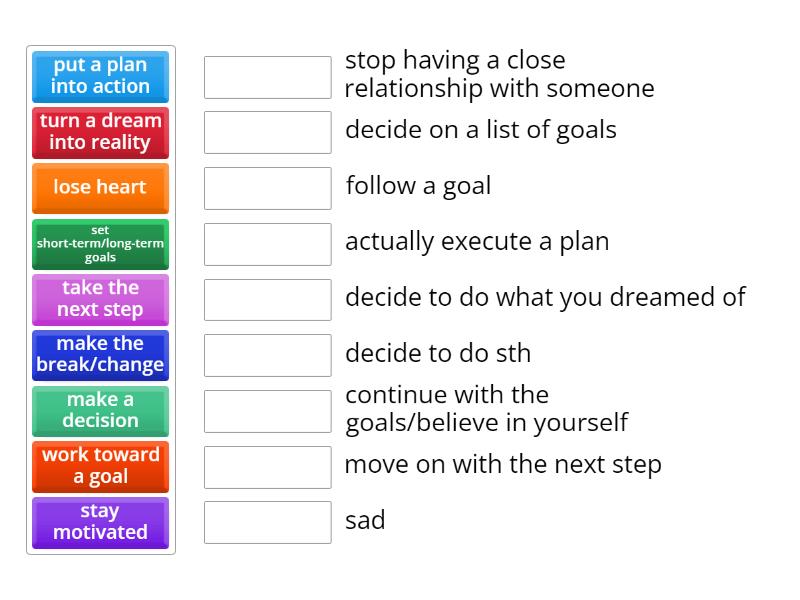
Task: Click the blank slot next to 'follow a goal'
Action: click(267, 188)
